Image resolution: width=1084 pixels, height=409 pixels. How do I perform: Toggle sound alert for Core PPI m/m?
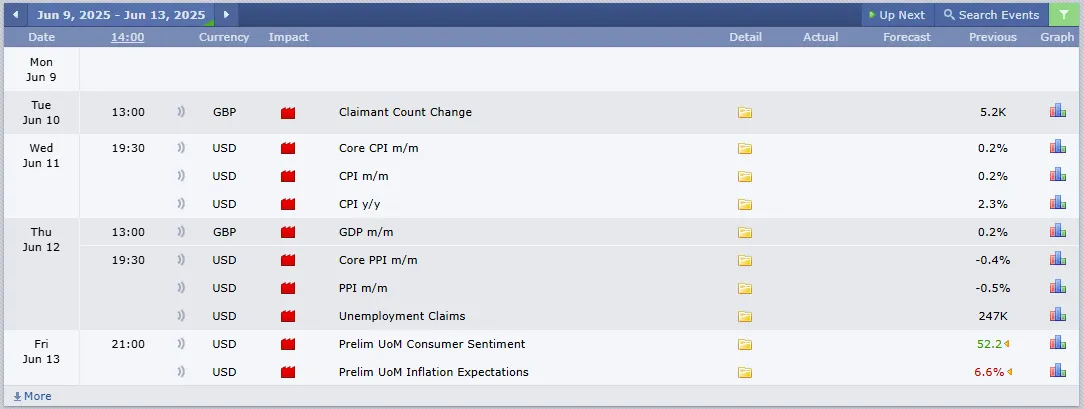click(181, 260)
